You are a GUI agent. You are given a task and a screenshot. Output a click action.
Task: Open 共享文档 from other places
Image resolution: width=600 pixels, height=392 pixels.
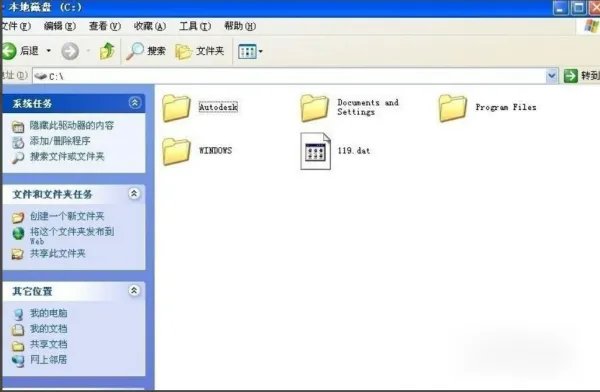click(49, 344)
